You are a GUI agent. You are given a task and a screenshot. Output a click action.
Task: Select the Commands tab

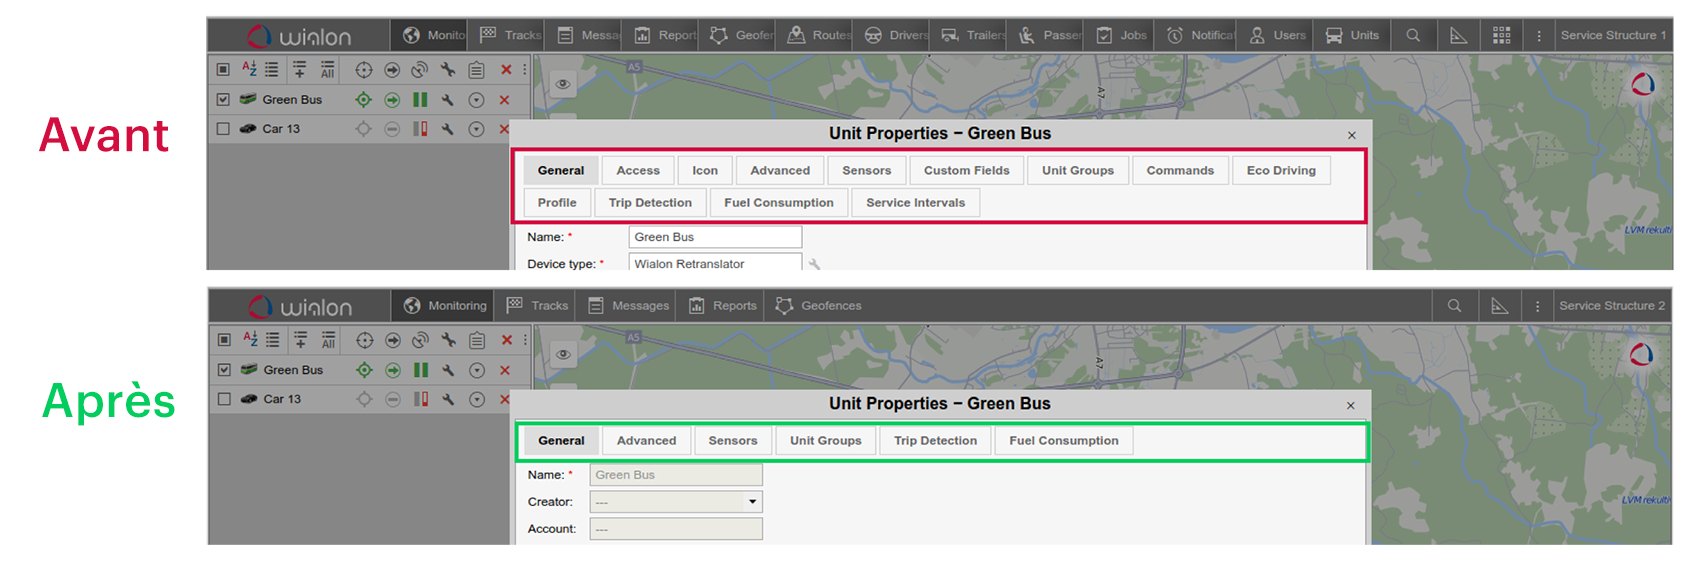1179,171
